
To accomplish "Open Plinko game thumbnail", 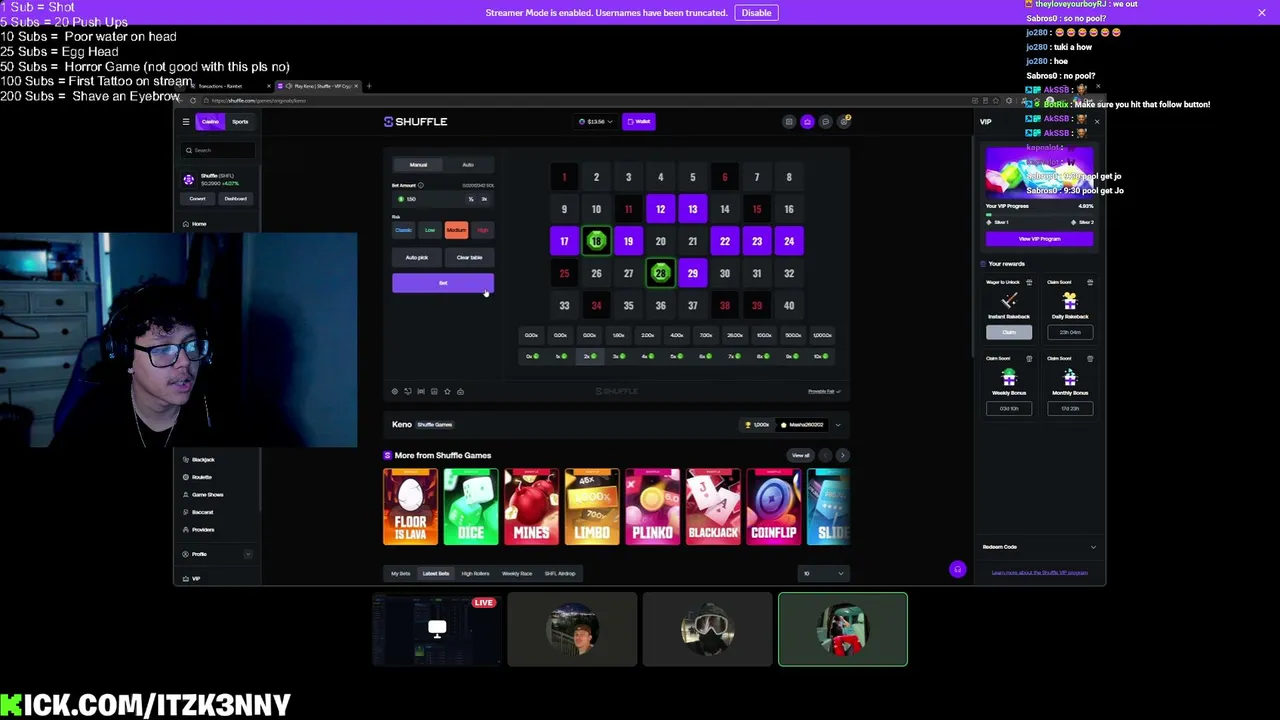I will (x=652, y=507).
